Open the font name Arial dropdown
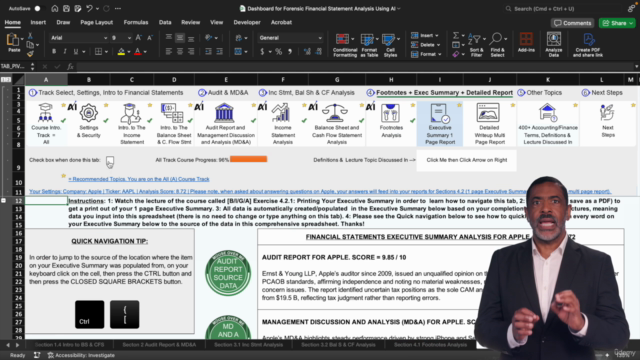640x360 pixels. click(105, 38)
